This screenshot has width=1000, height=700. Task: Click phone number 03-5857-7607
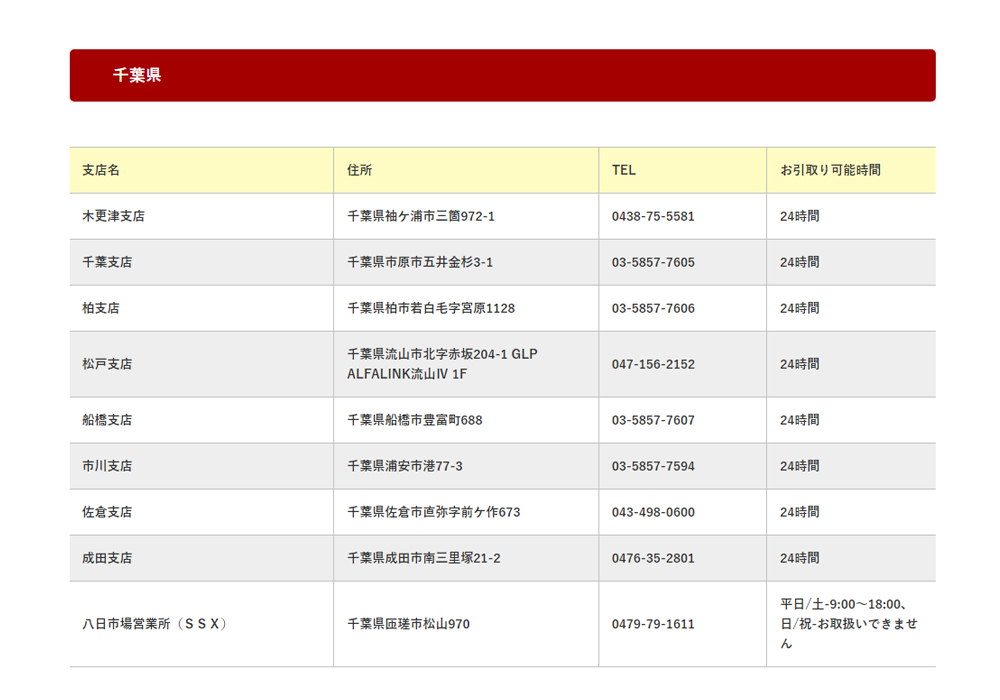pyautogui.click(x=653, y=420)
